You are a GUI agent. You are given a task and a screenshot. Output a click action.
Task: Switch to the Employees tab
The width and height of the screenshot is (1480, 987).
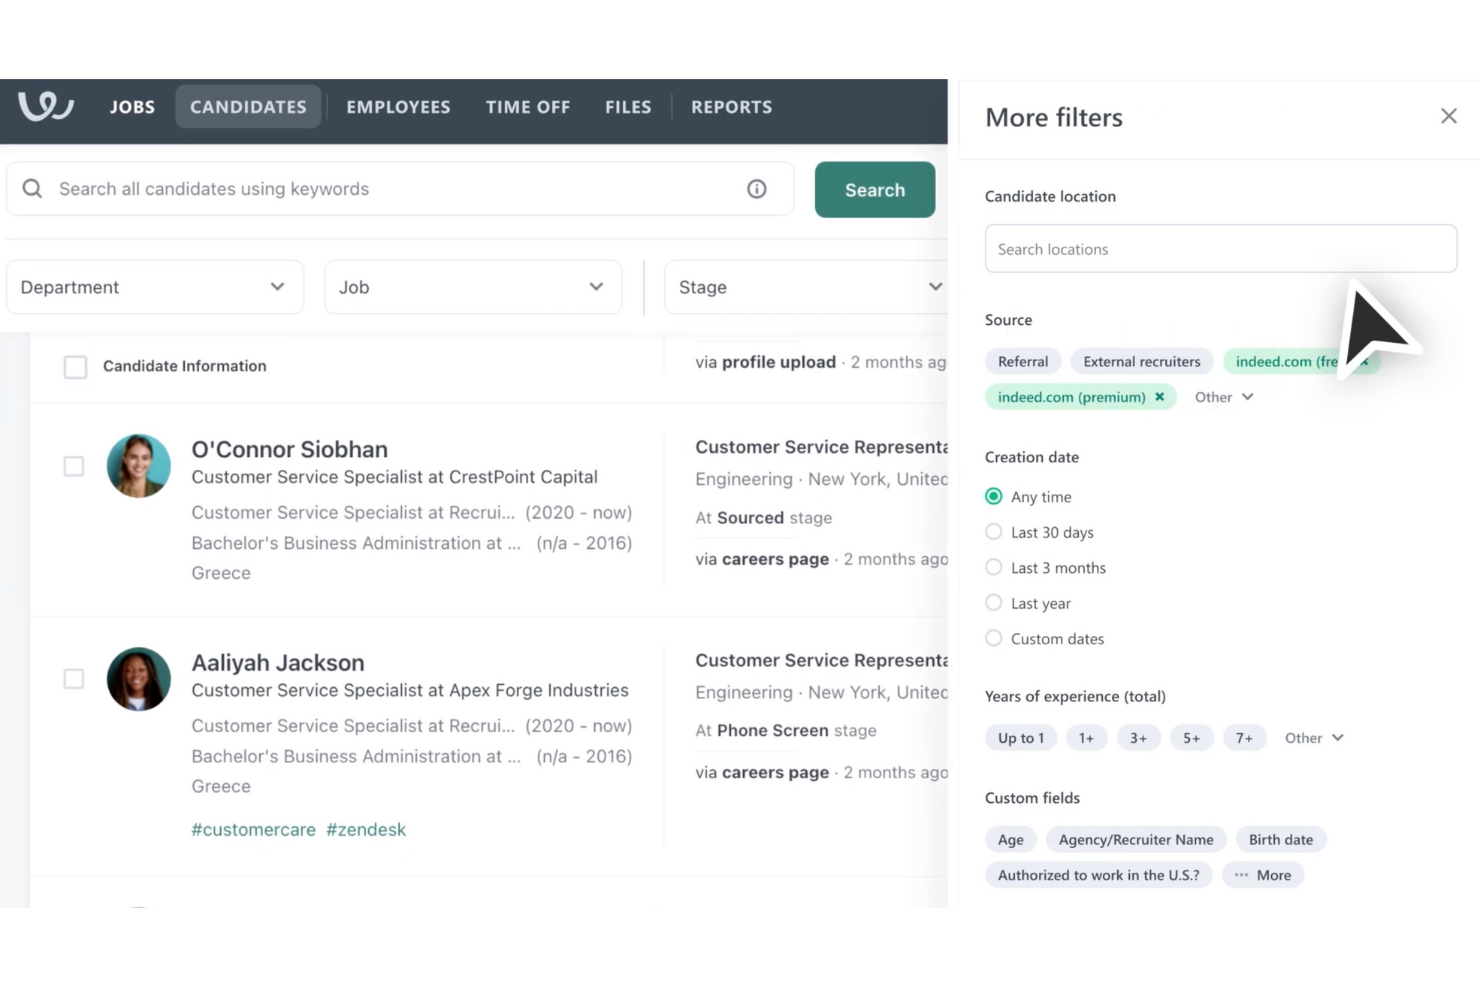click(x=398, y=107)
